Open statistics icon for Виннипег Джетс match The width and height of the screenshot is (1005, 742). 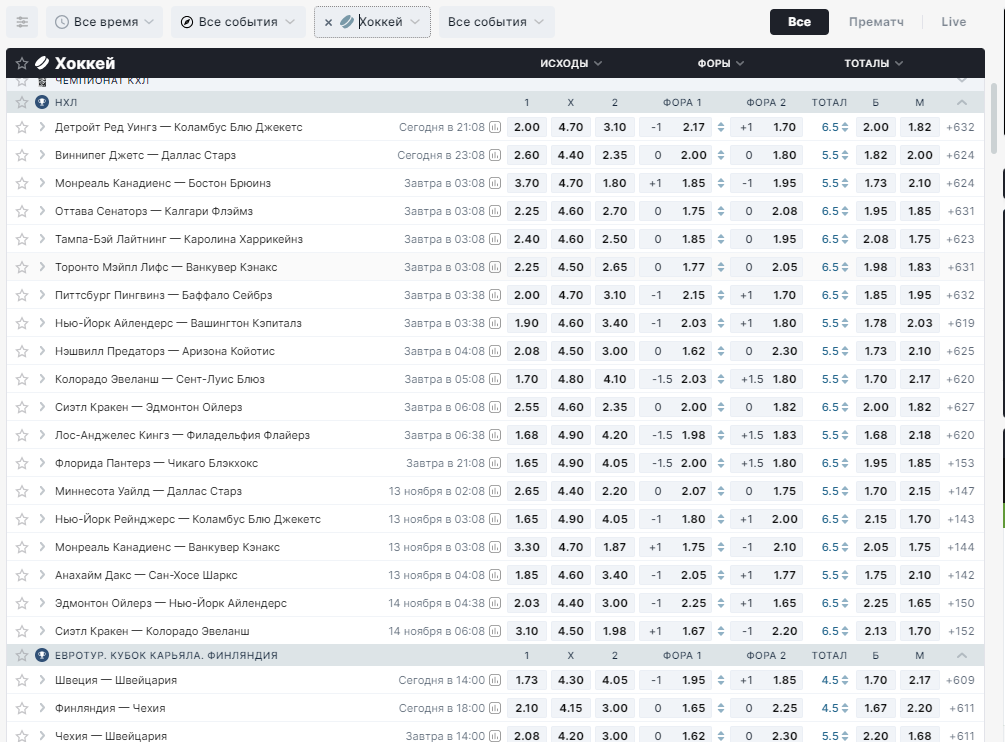click(x=495, y=155)
